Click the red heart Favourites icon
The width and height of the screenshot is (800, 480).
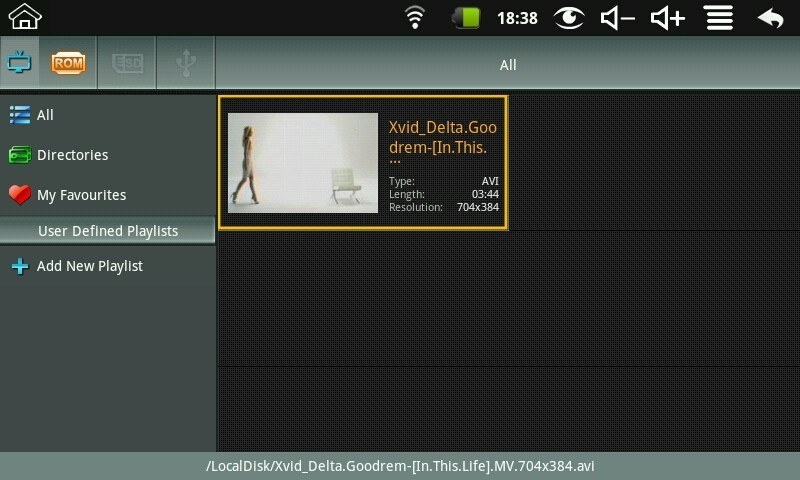[x=20, y=194]
